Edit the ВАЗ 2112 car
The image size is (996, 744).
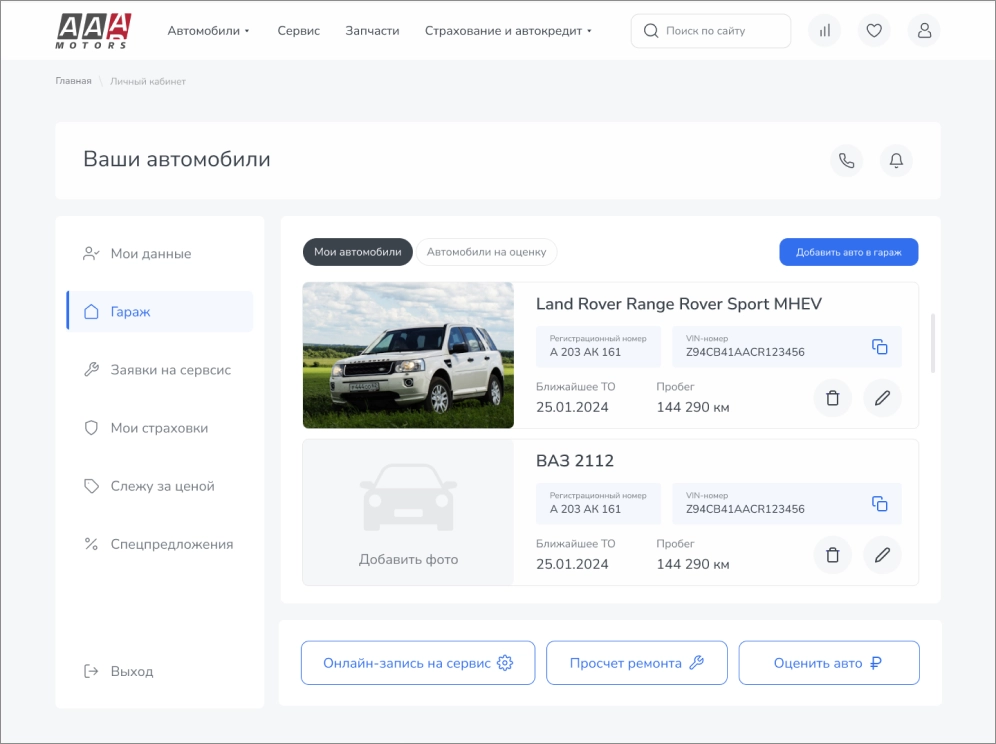882,555
